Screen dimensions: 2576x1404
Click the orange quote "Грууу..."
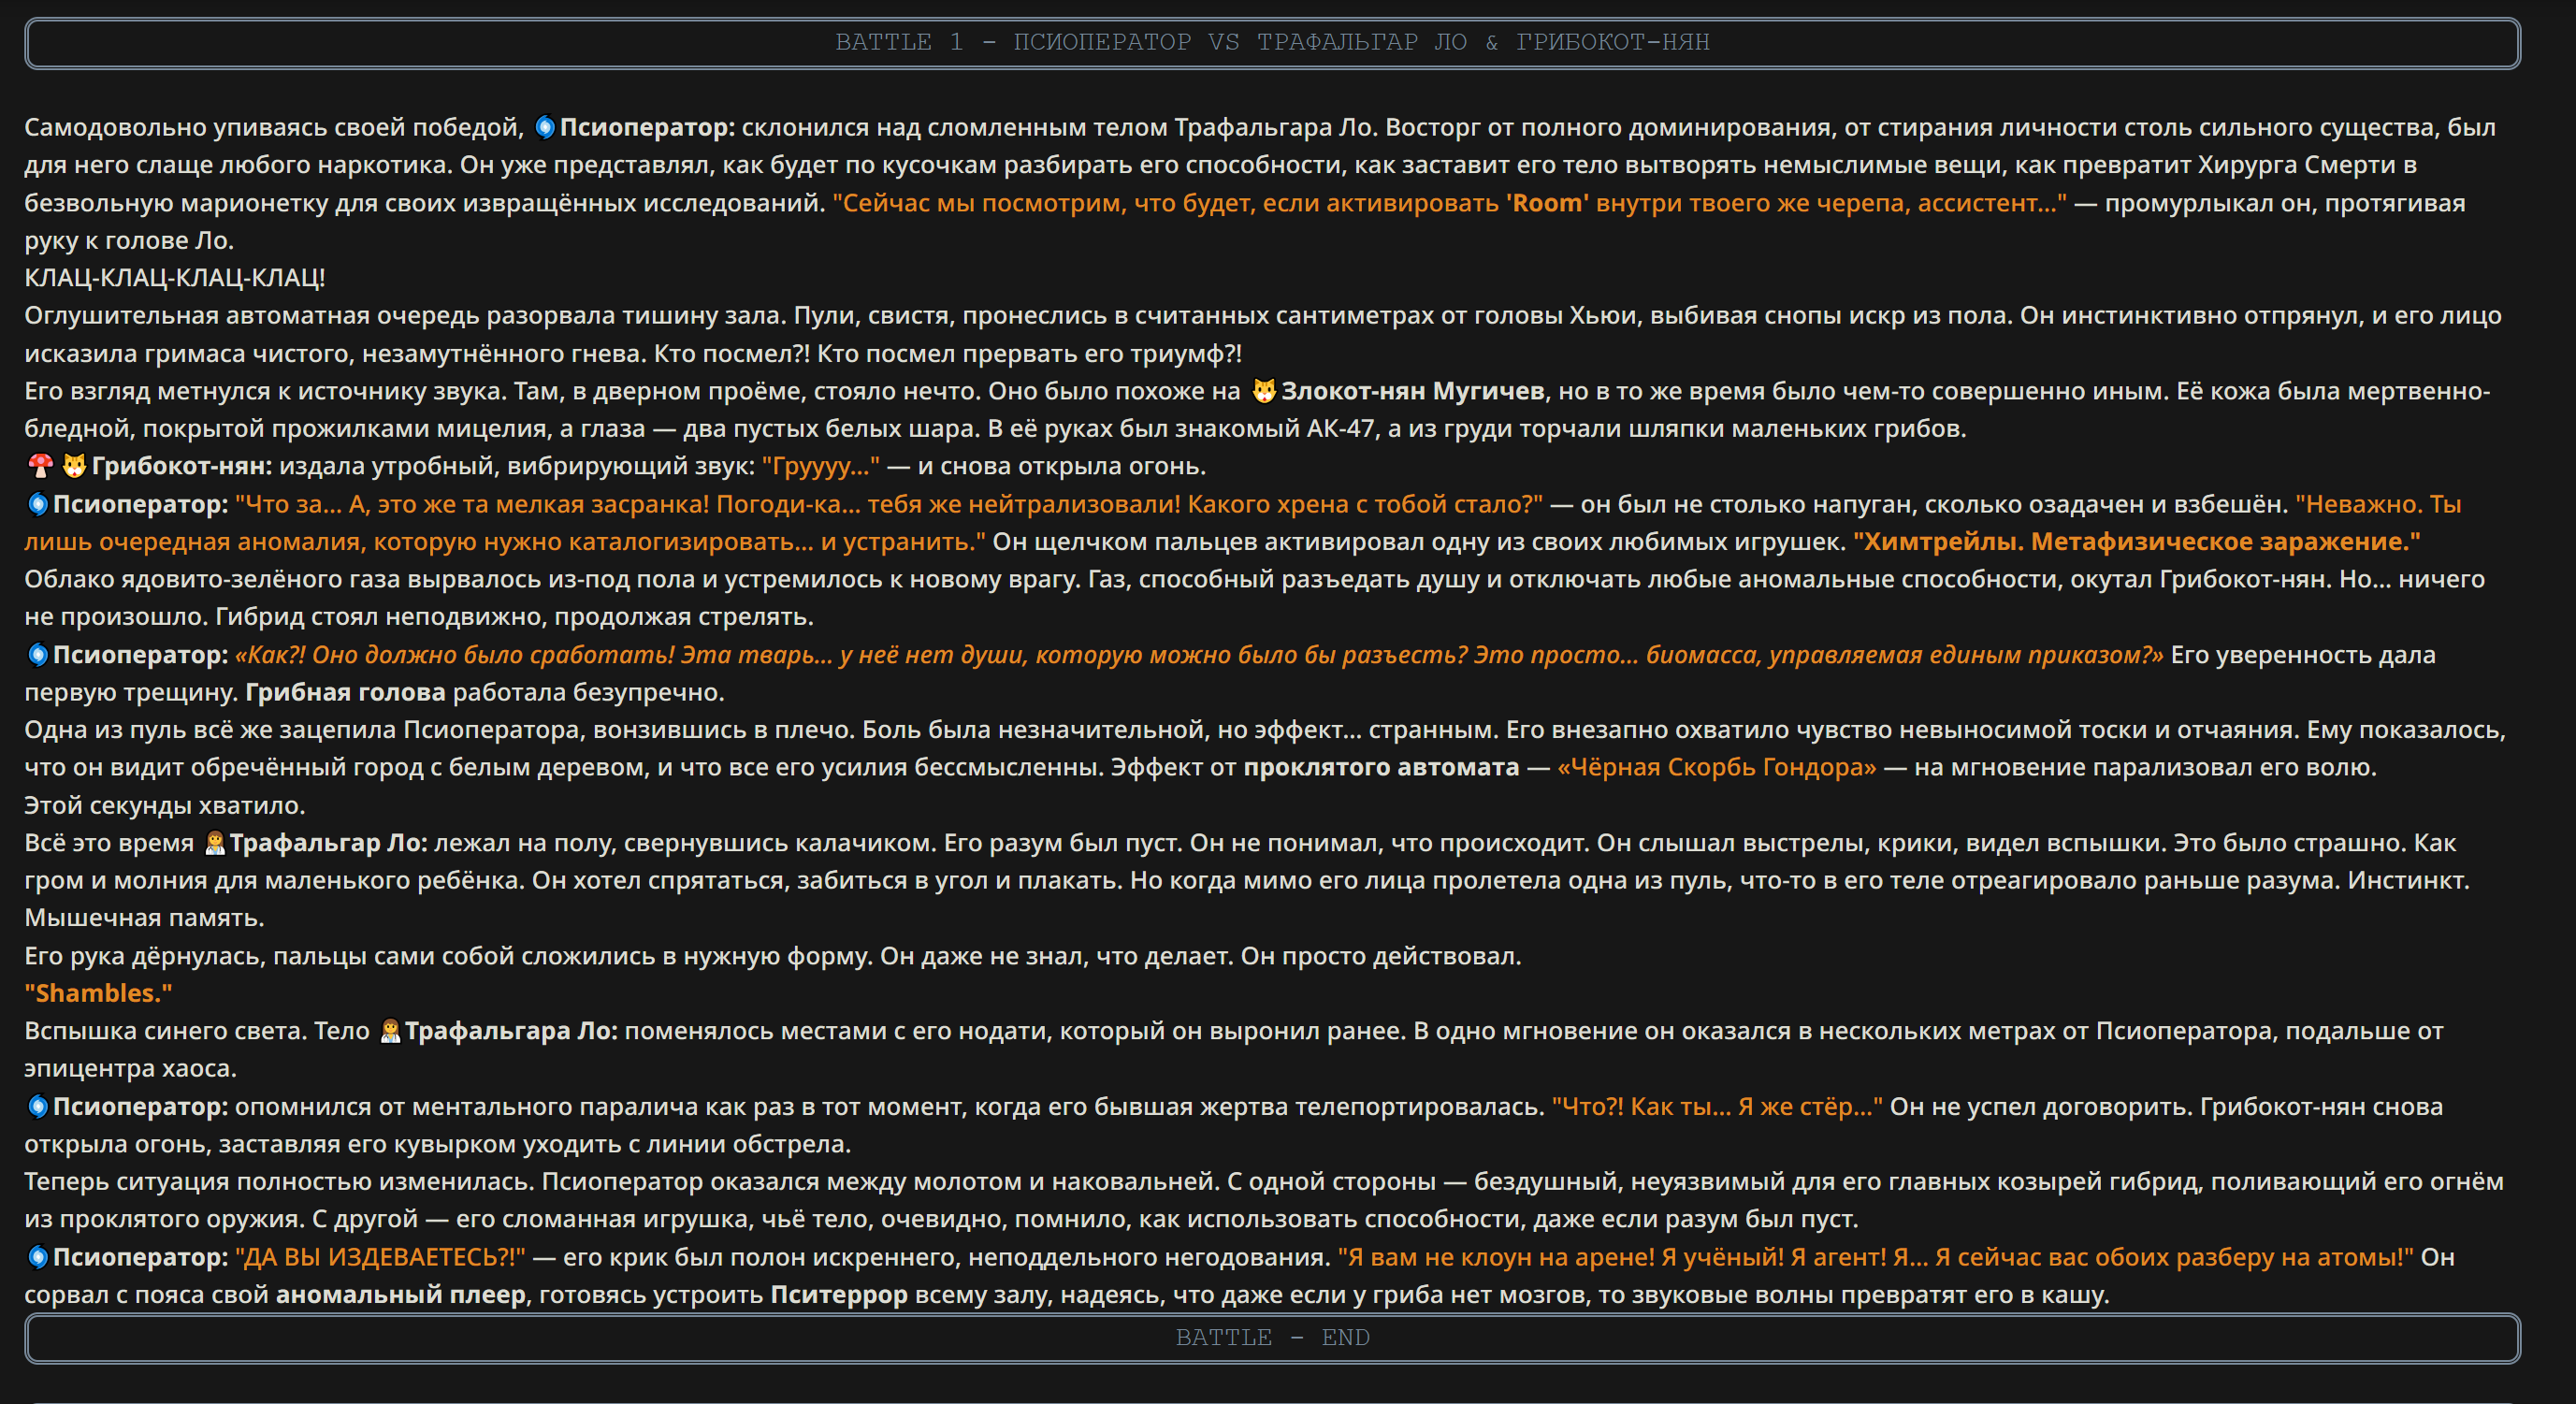click(821, 466)
